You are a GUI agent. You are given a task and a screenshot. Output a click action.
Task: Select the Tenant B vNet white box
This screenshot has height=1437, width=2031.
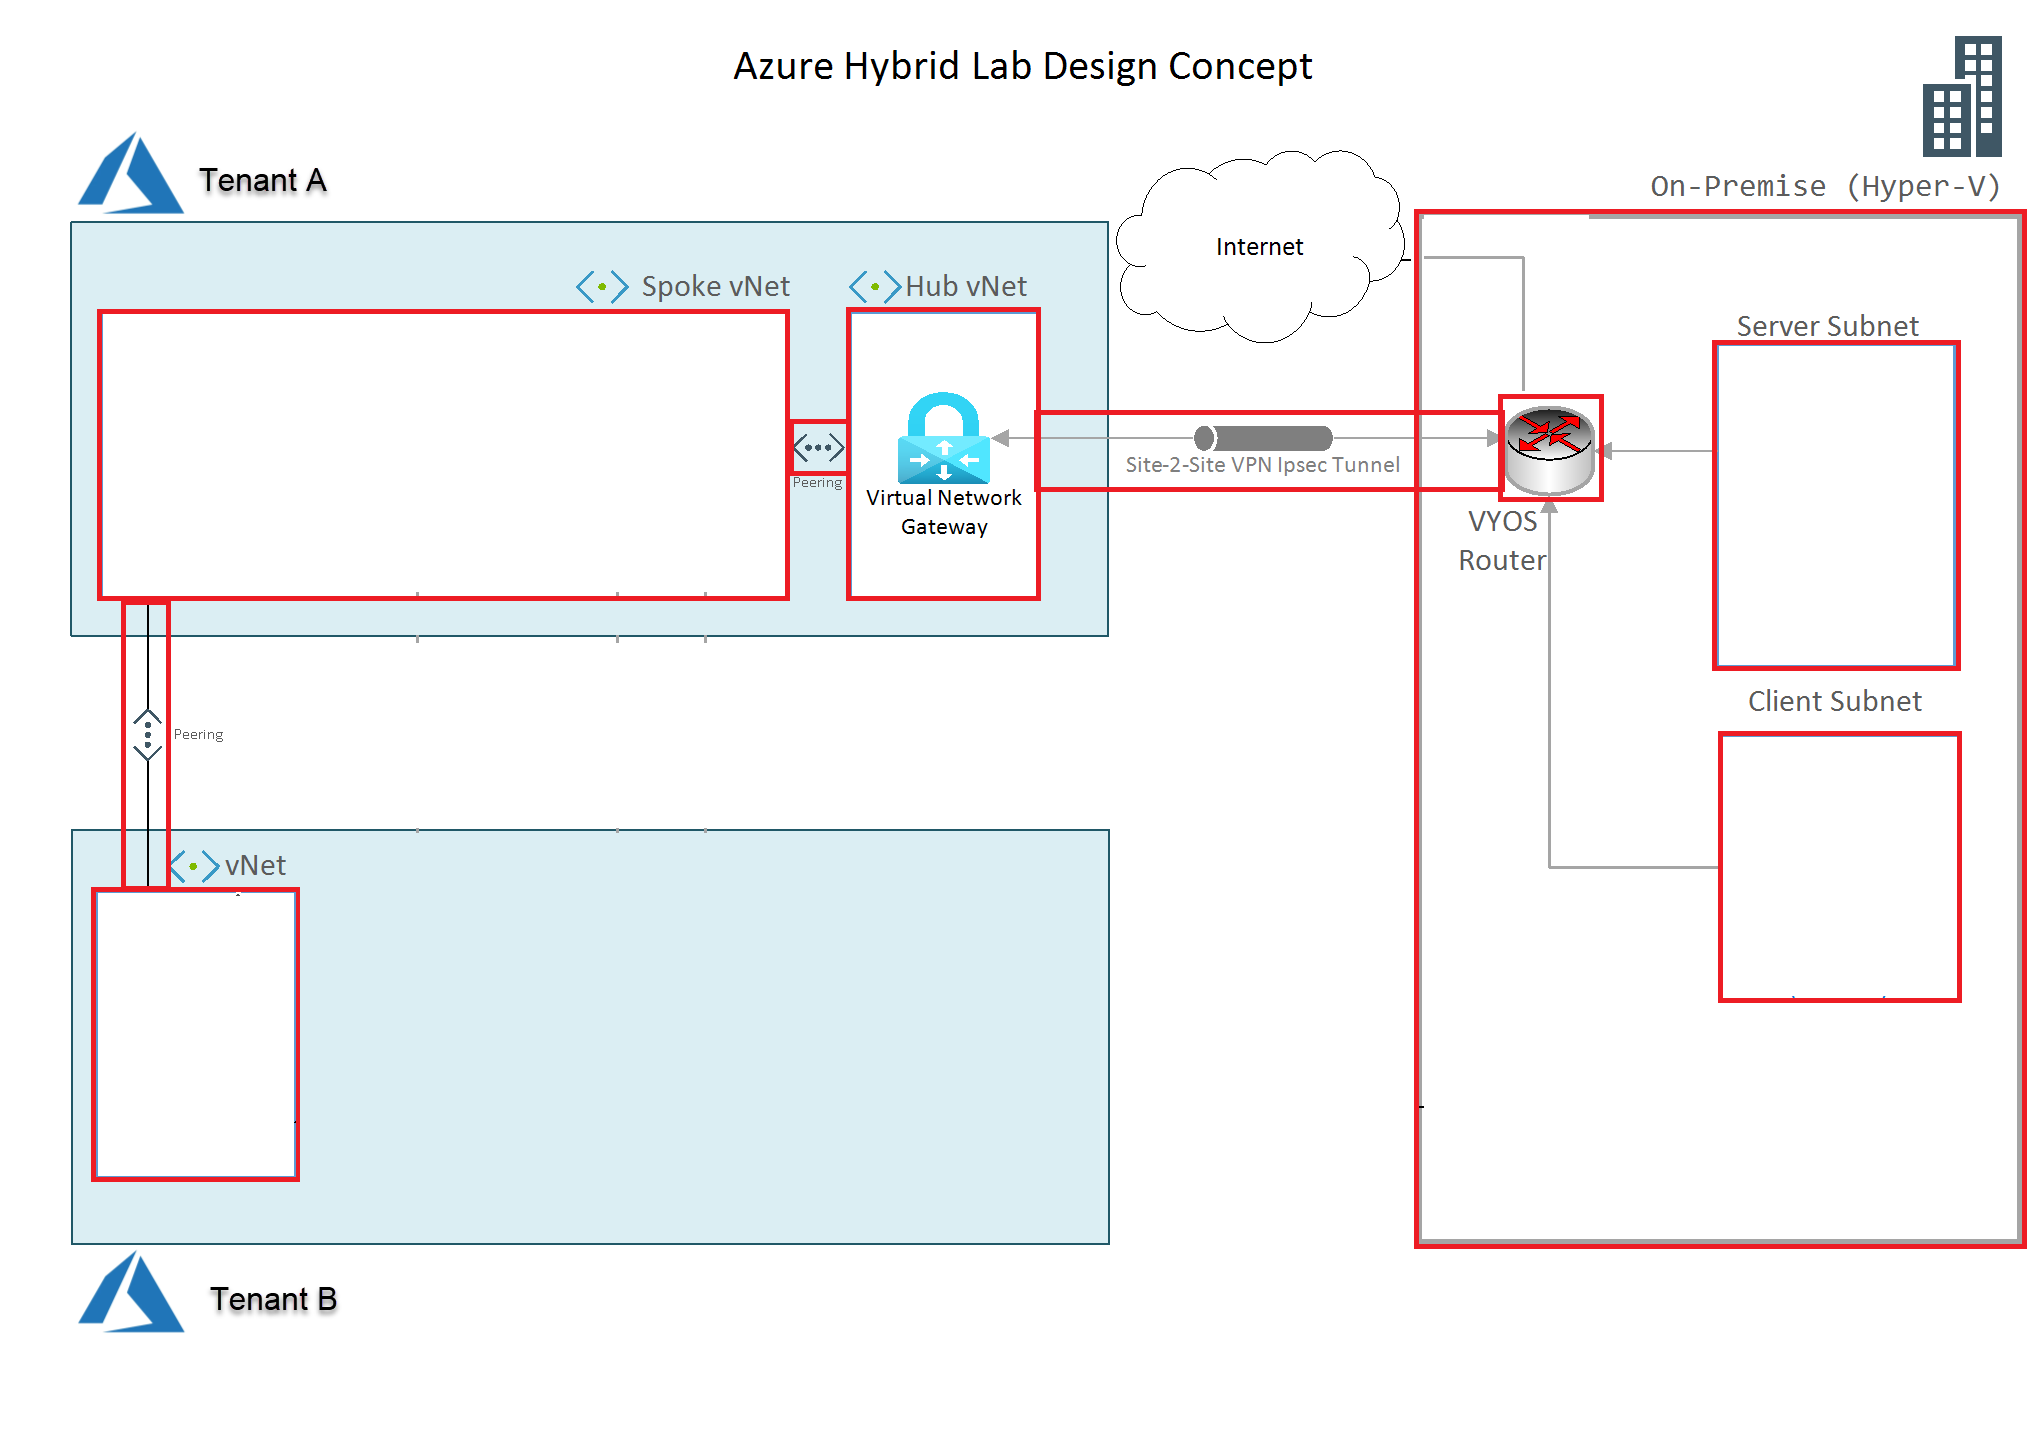pos(195,1034)
